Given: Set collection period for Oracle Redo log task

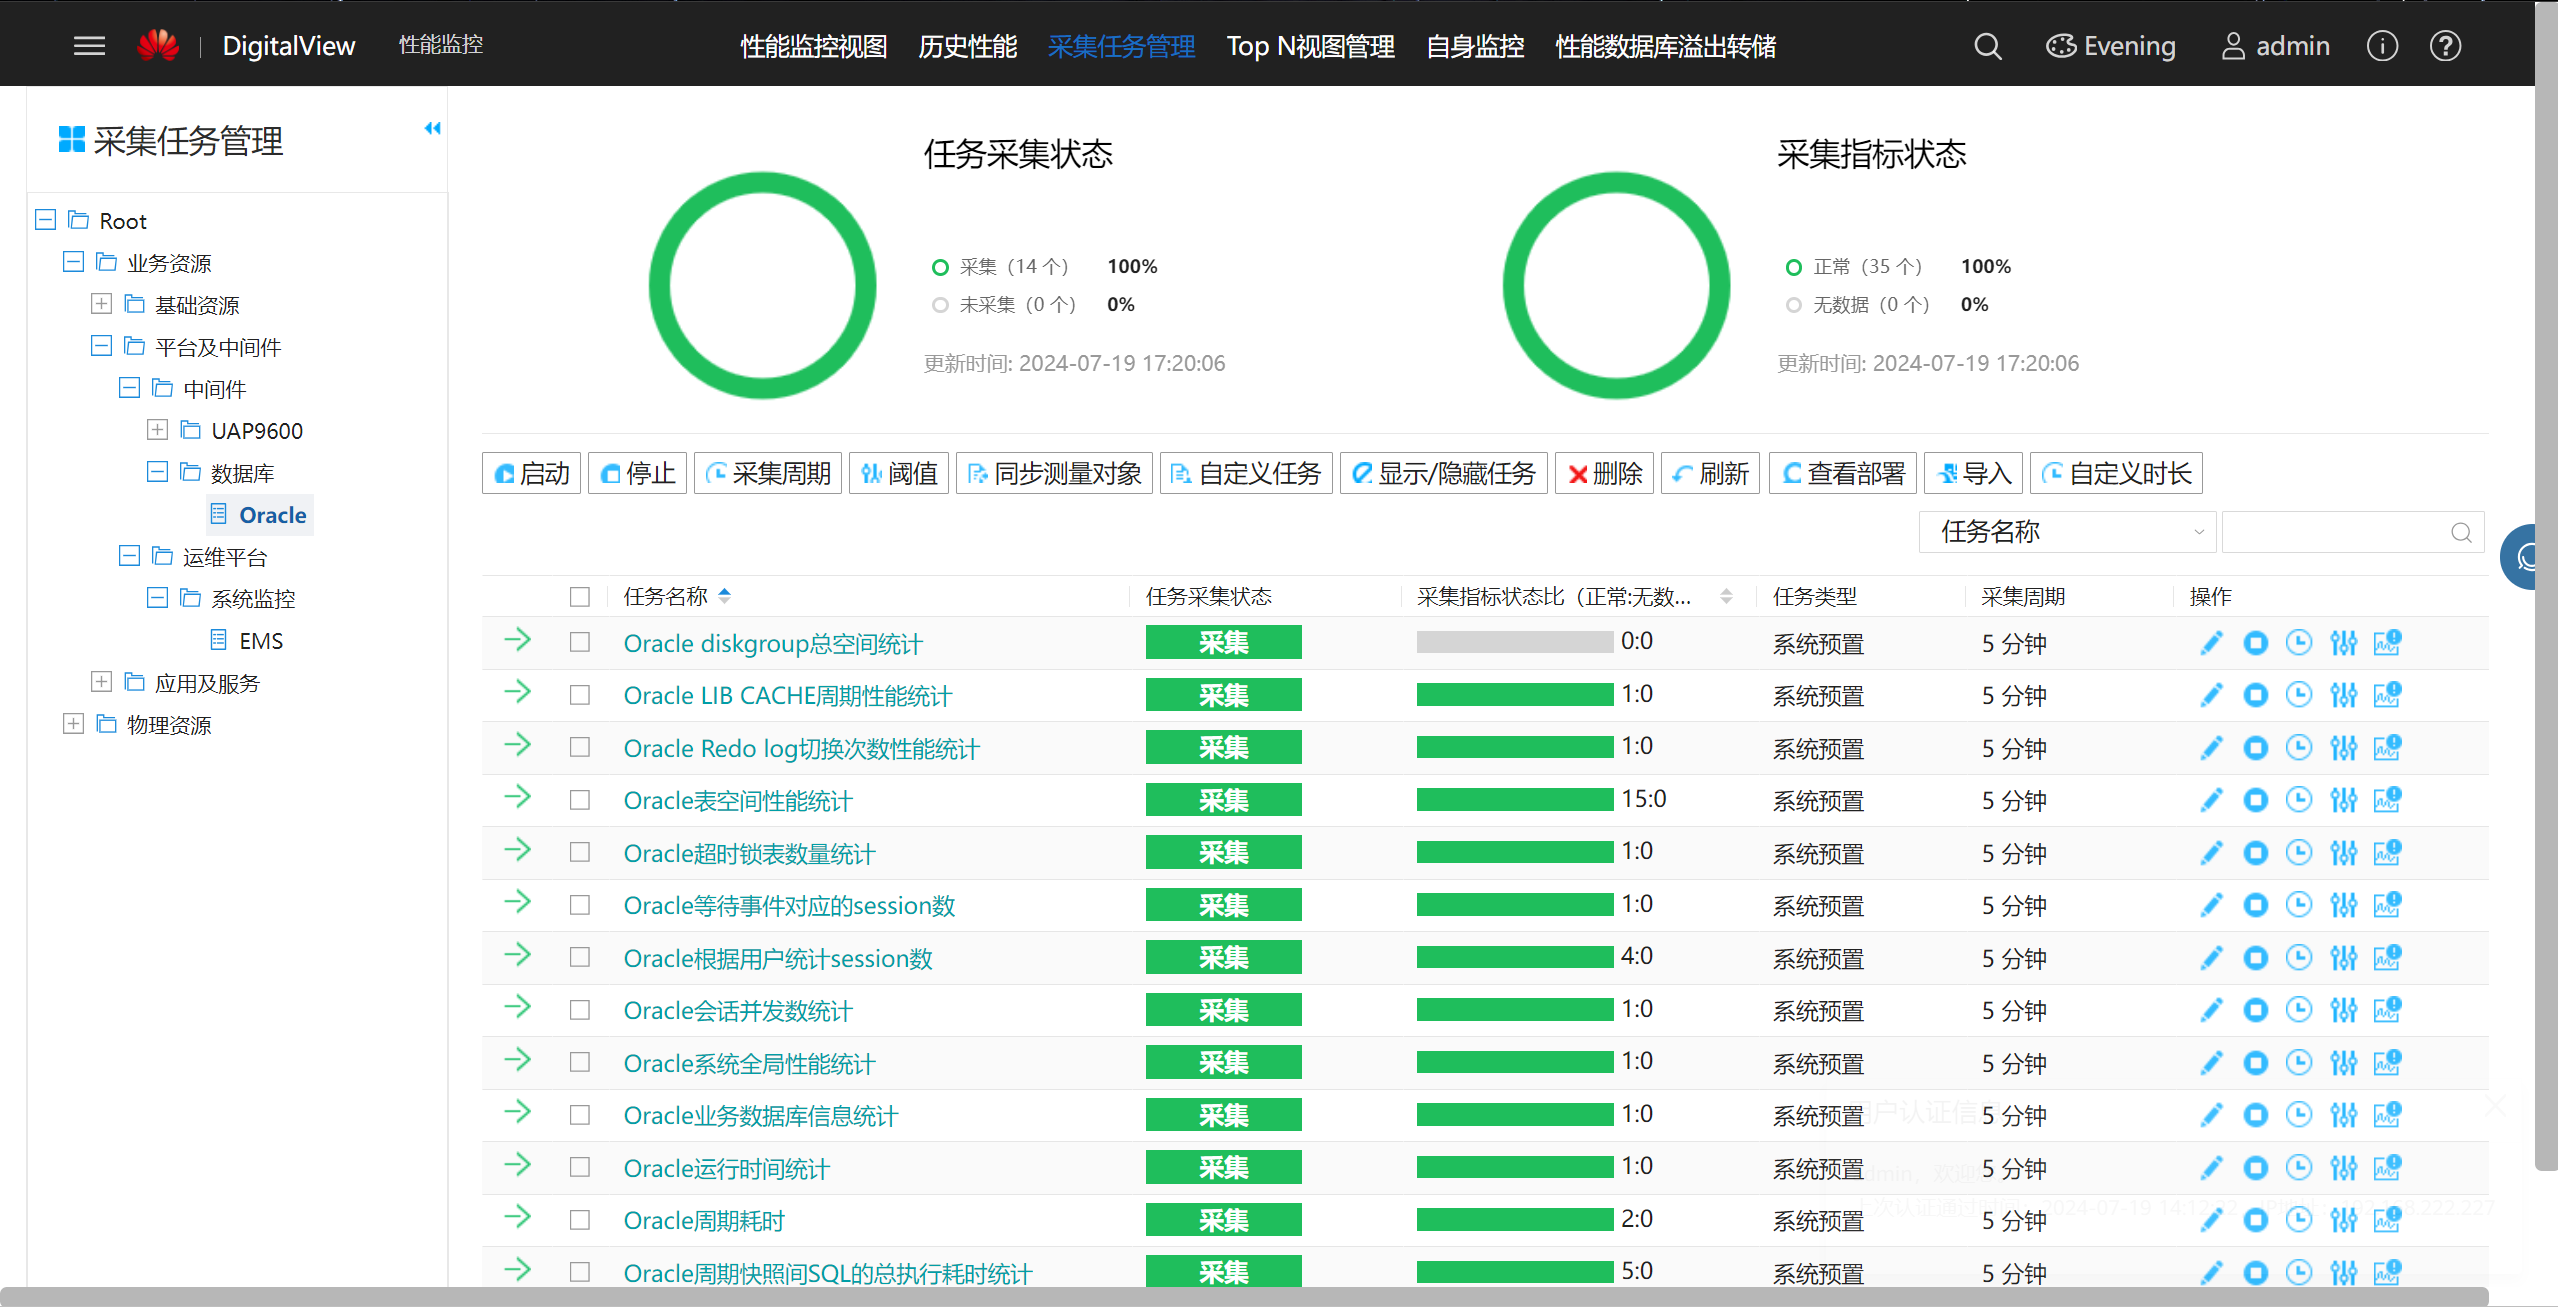Looking at the screenshot, I should (2299, 748).
